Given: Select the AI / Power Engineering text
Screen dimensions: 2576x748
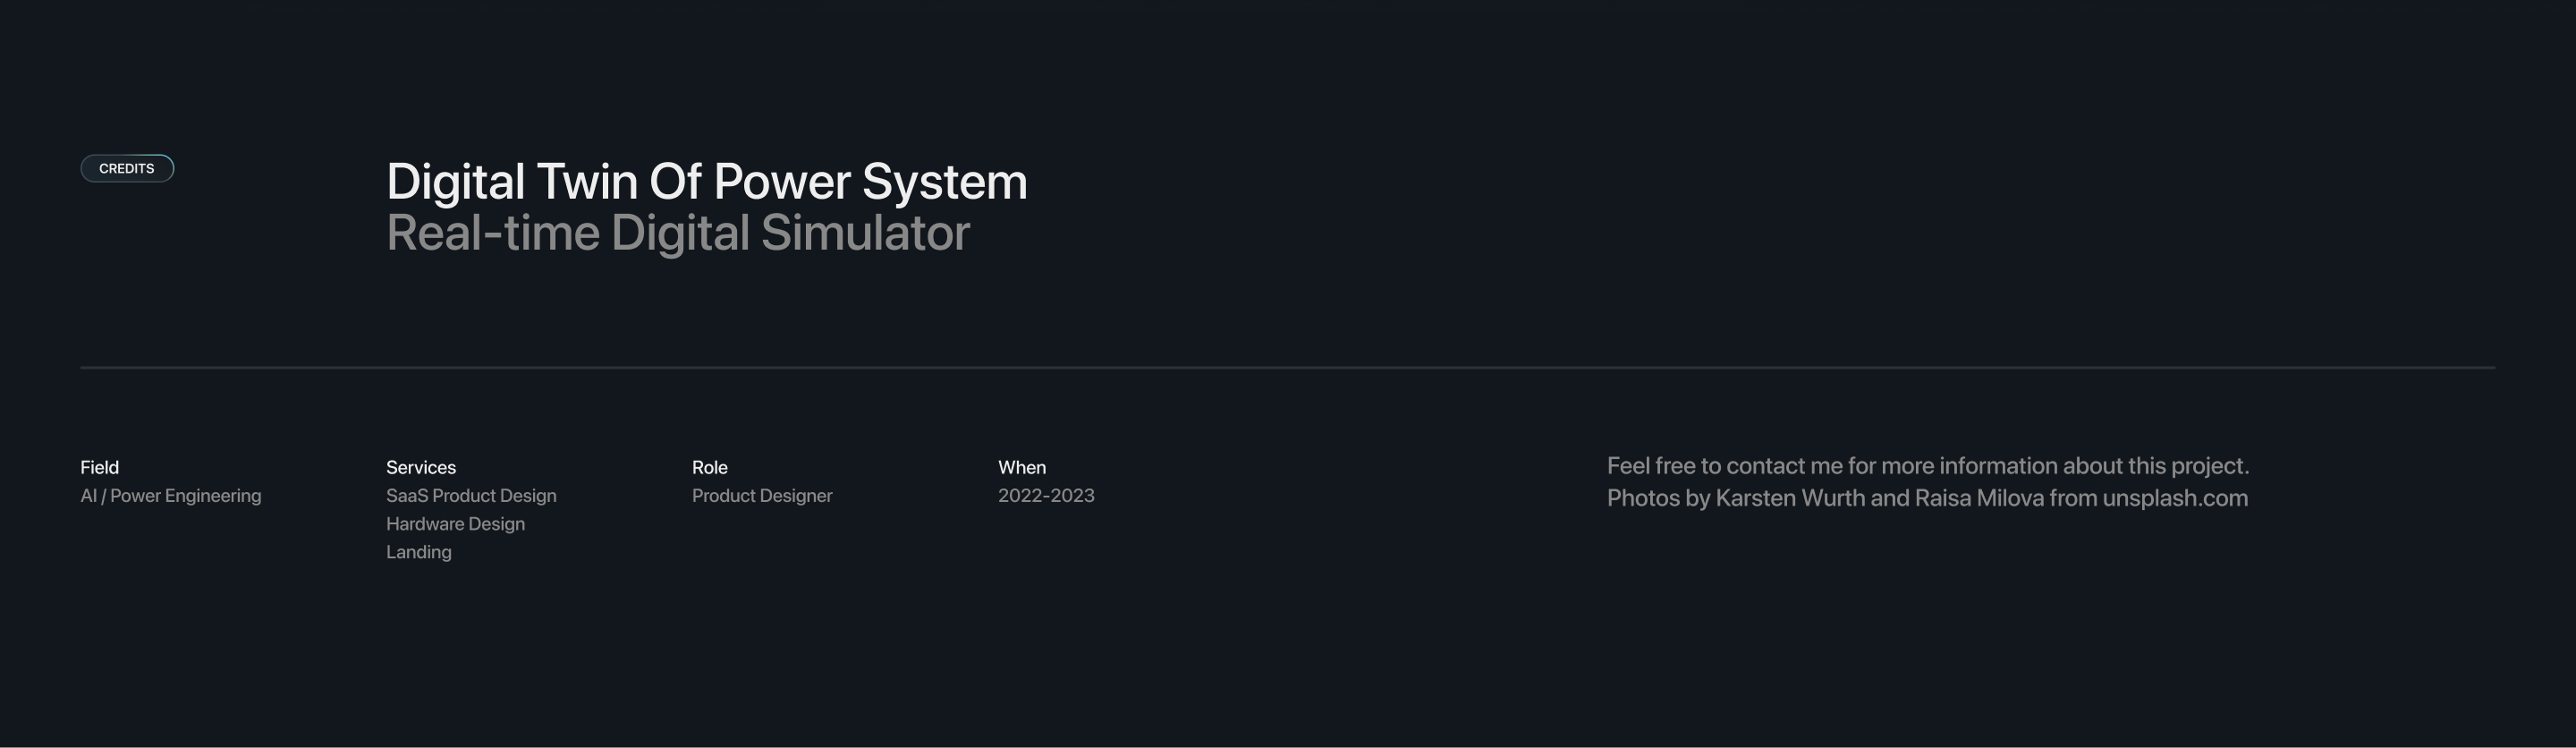Looking at the screenshot, I should click(x=170, y=496).
